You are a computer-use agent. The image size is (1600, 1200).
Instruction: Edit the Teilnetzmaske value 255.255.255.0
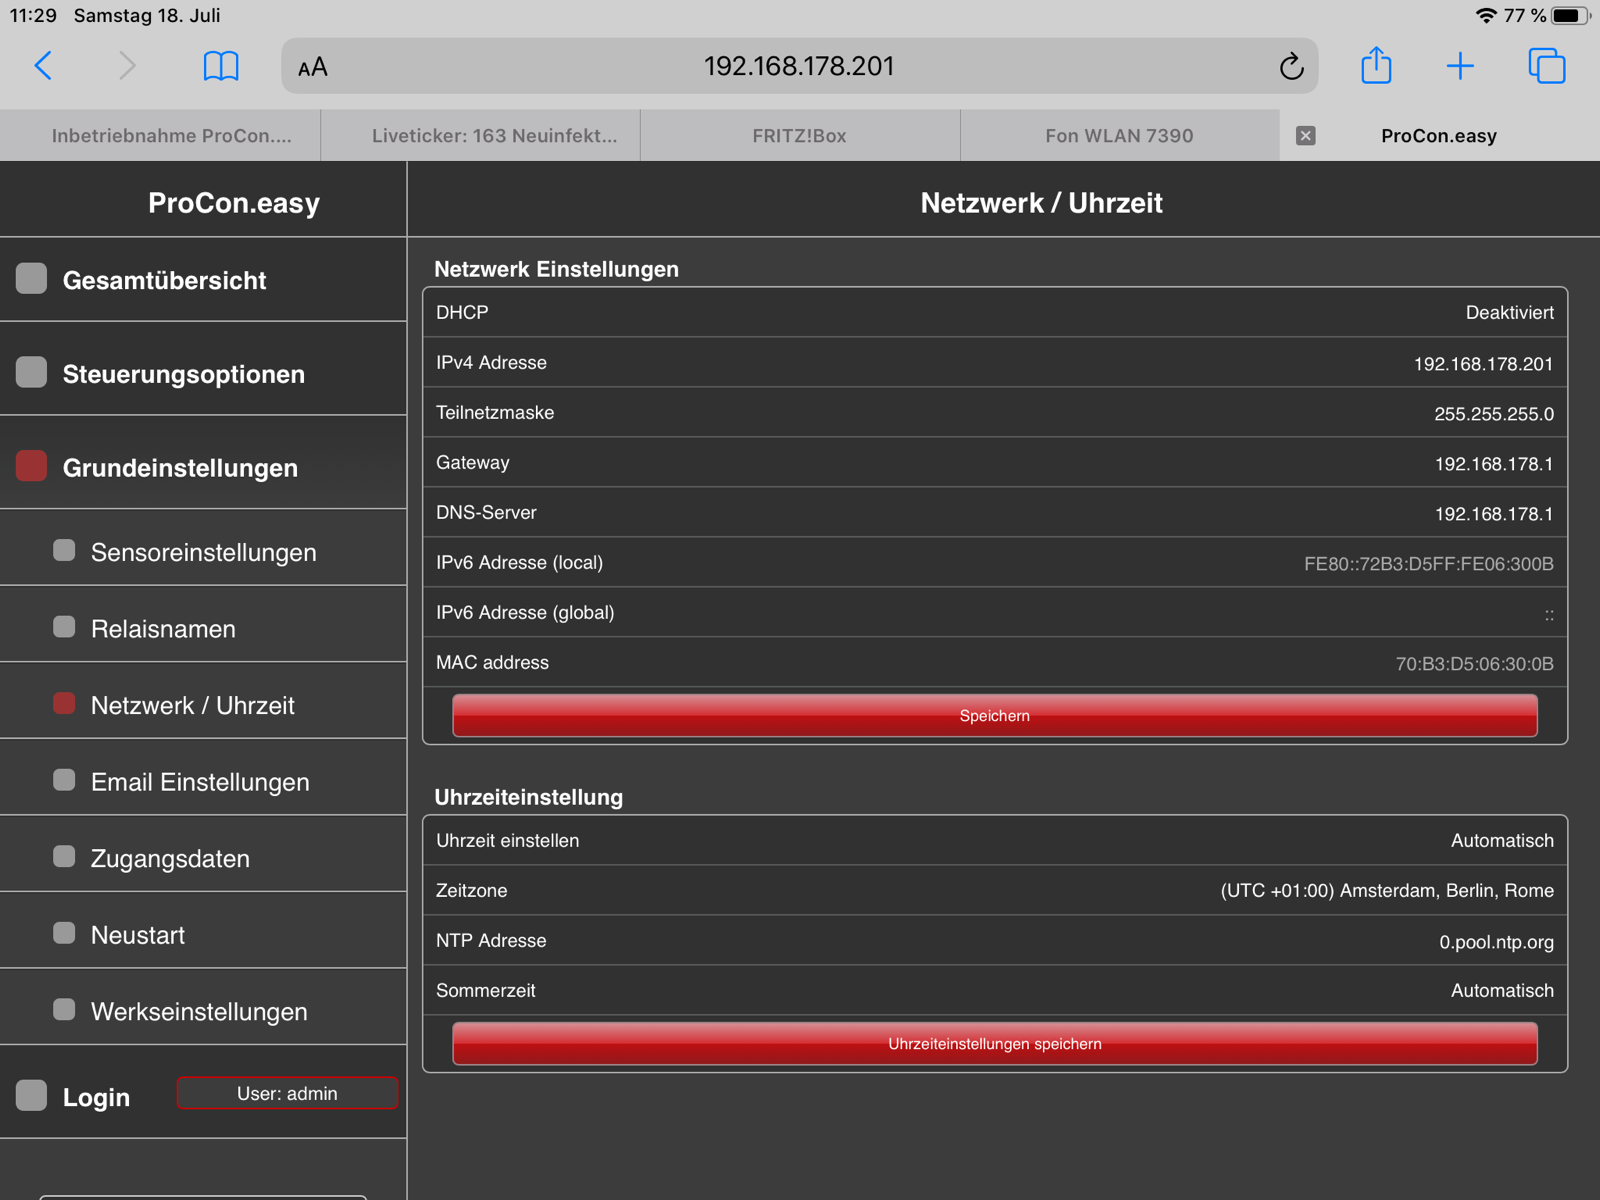[x=1493, y=414]
